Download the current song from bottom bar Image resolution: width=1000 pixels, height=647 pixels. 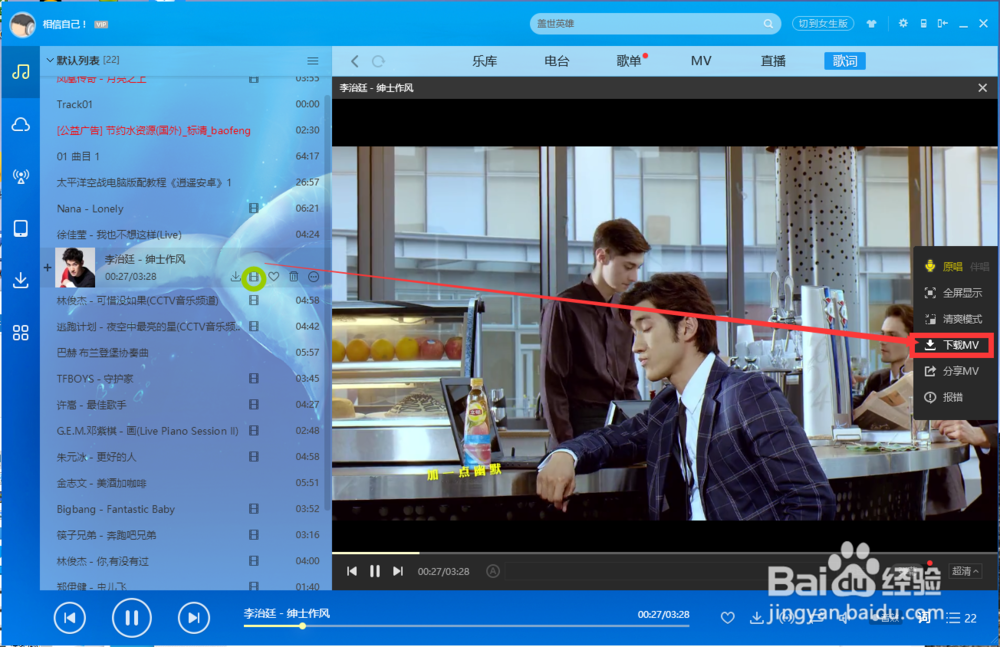click(x=756, y=618)
